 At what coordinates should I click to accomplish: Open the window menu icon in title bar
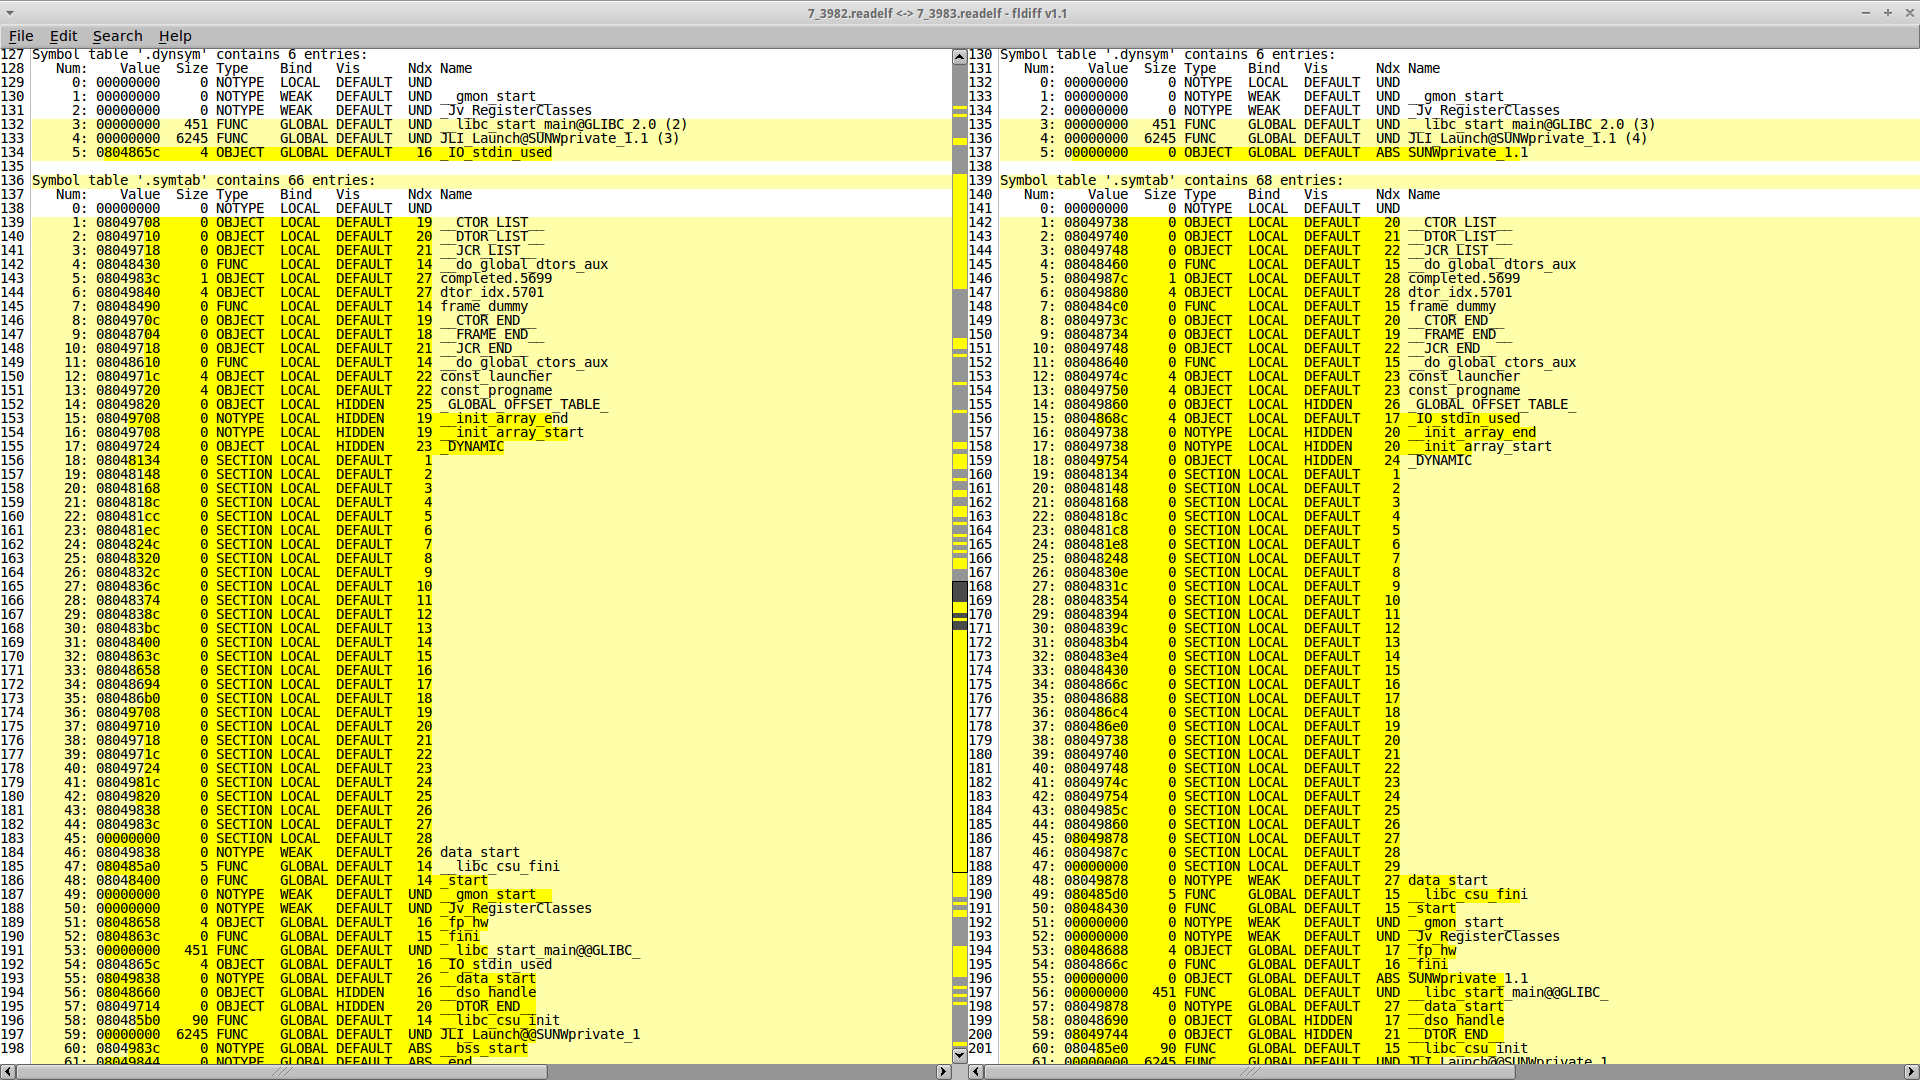(x=10, y=13)
